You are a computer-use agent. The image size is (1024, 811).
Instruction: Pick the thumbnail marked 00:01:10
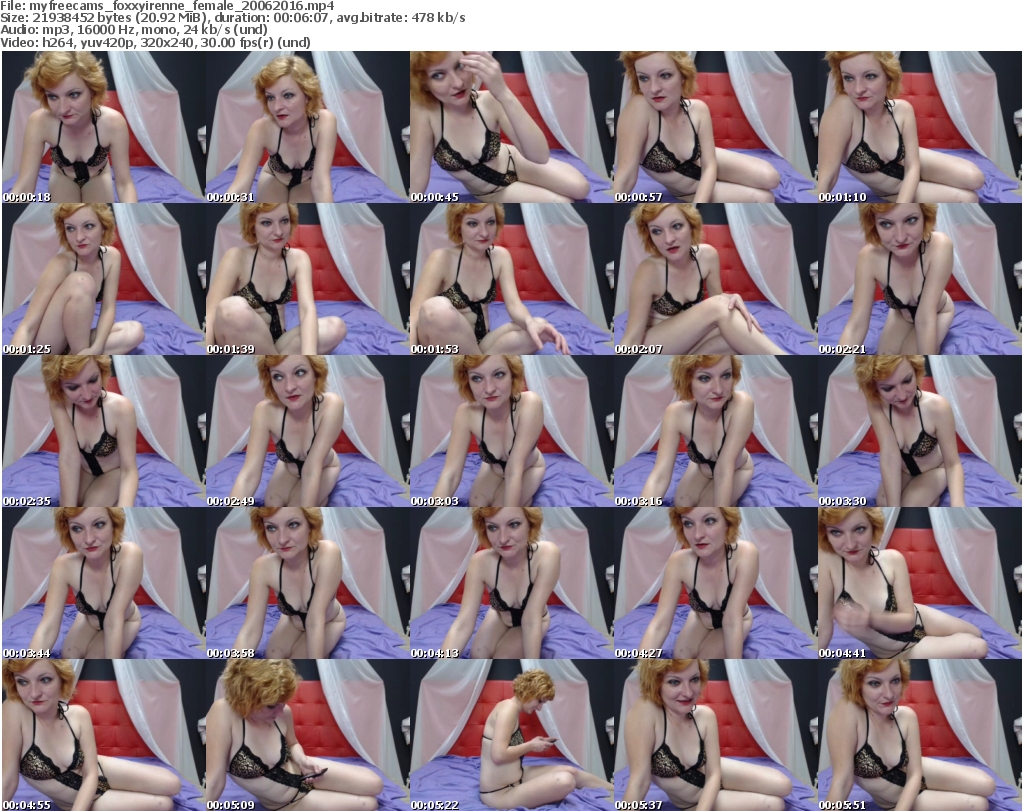click(x=920, y=127)
